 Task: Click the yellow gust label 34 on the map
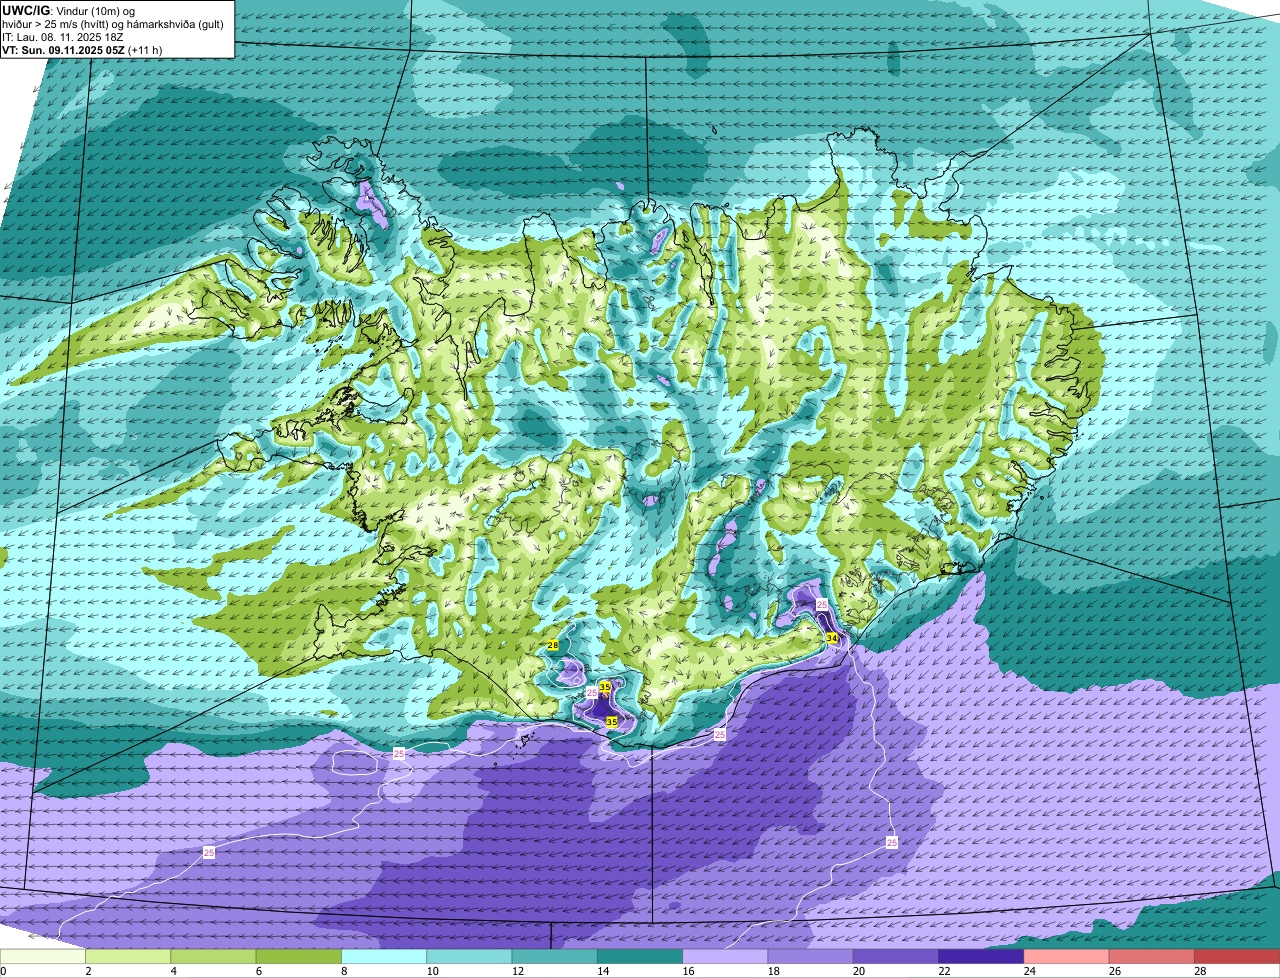click(832, 638)
